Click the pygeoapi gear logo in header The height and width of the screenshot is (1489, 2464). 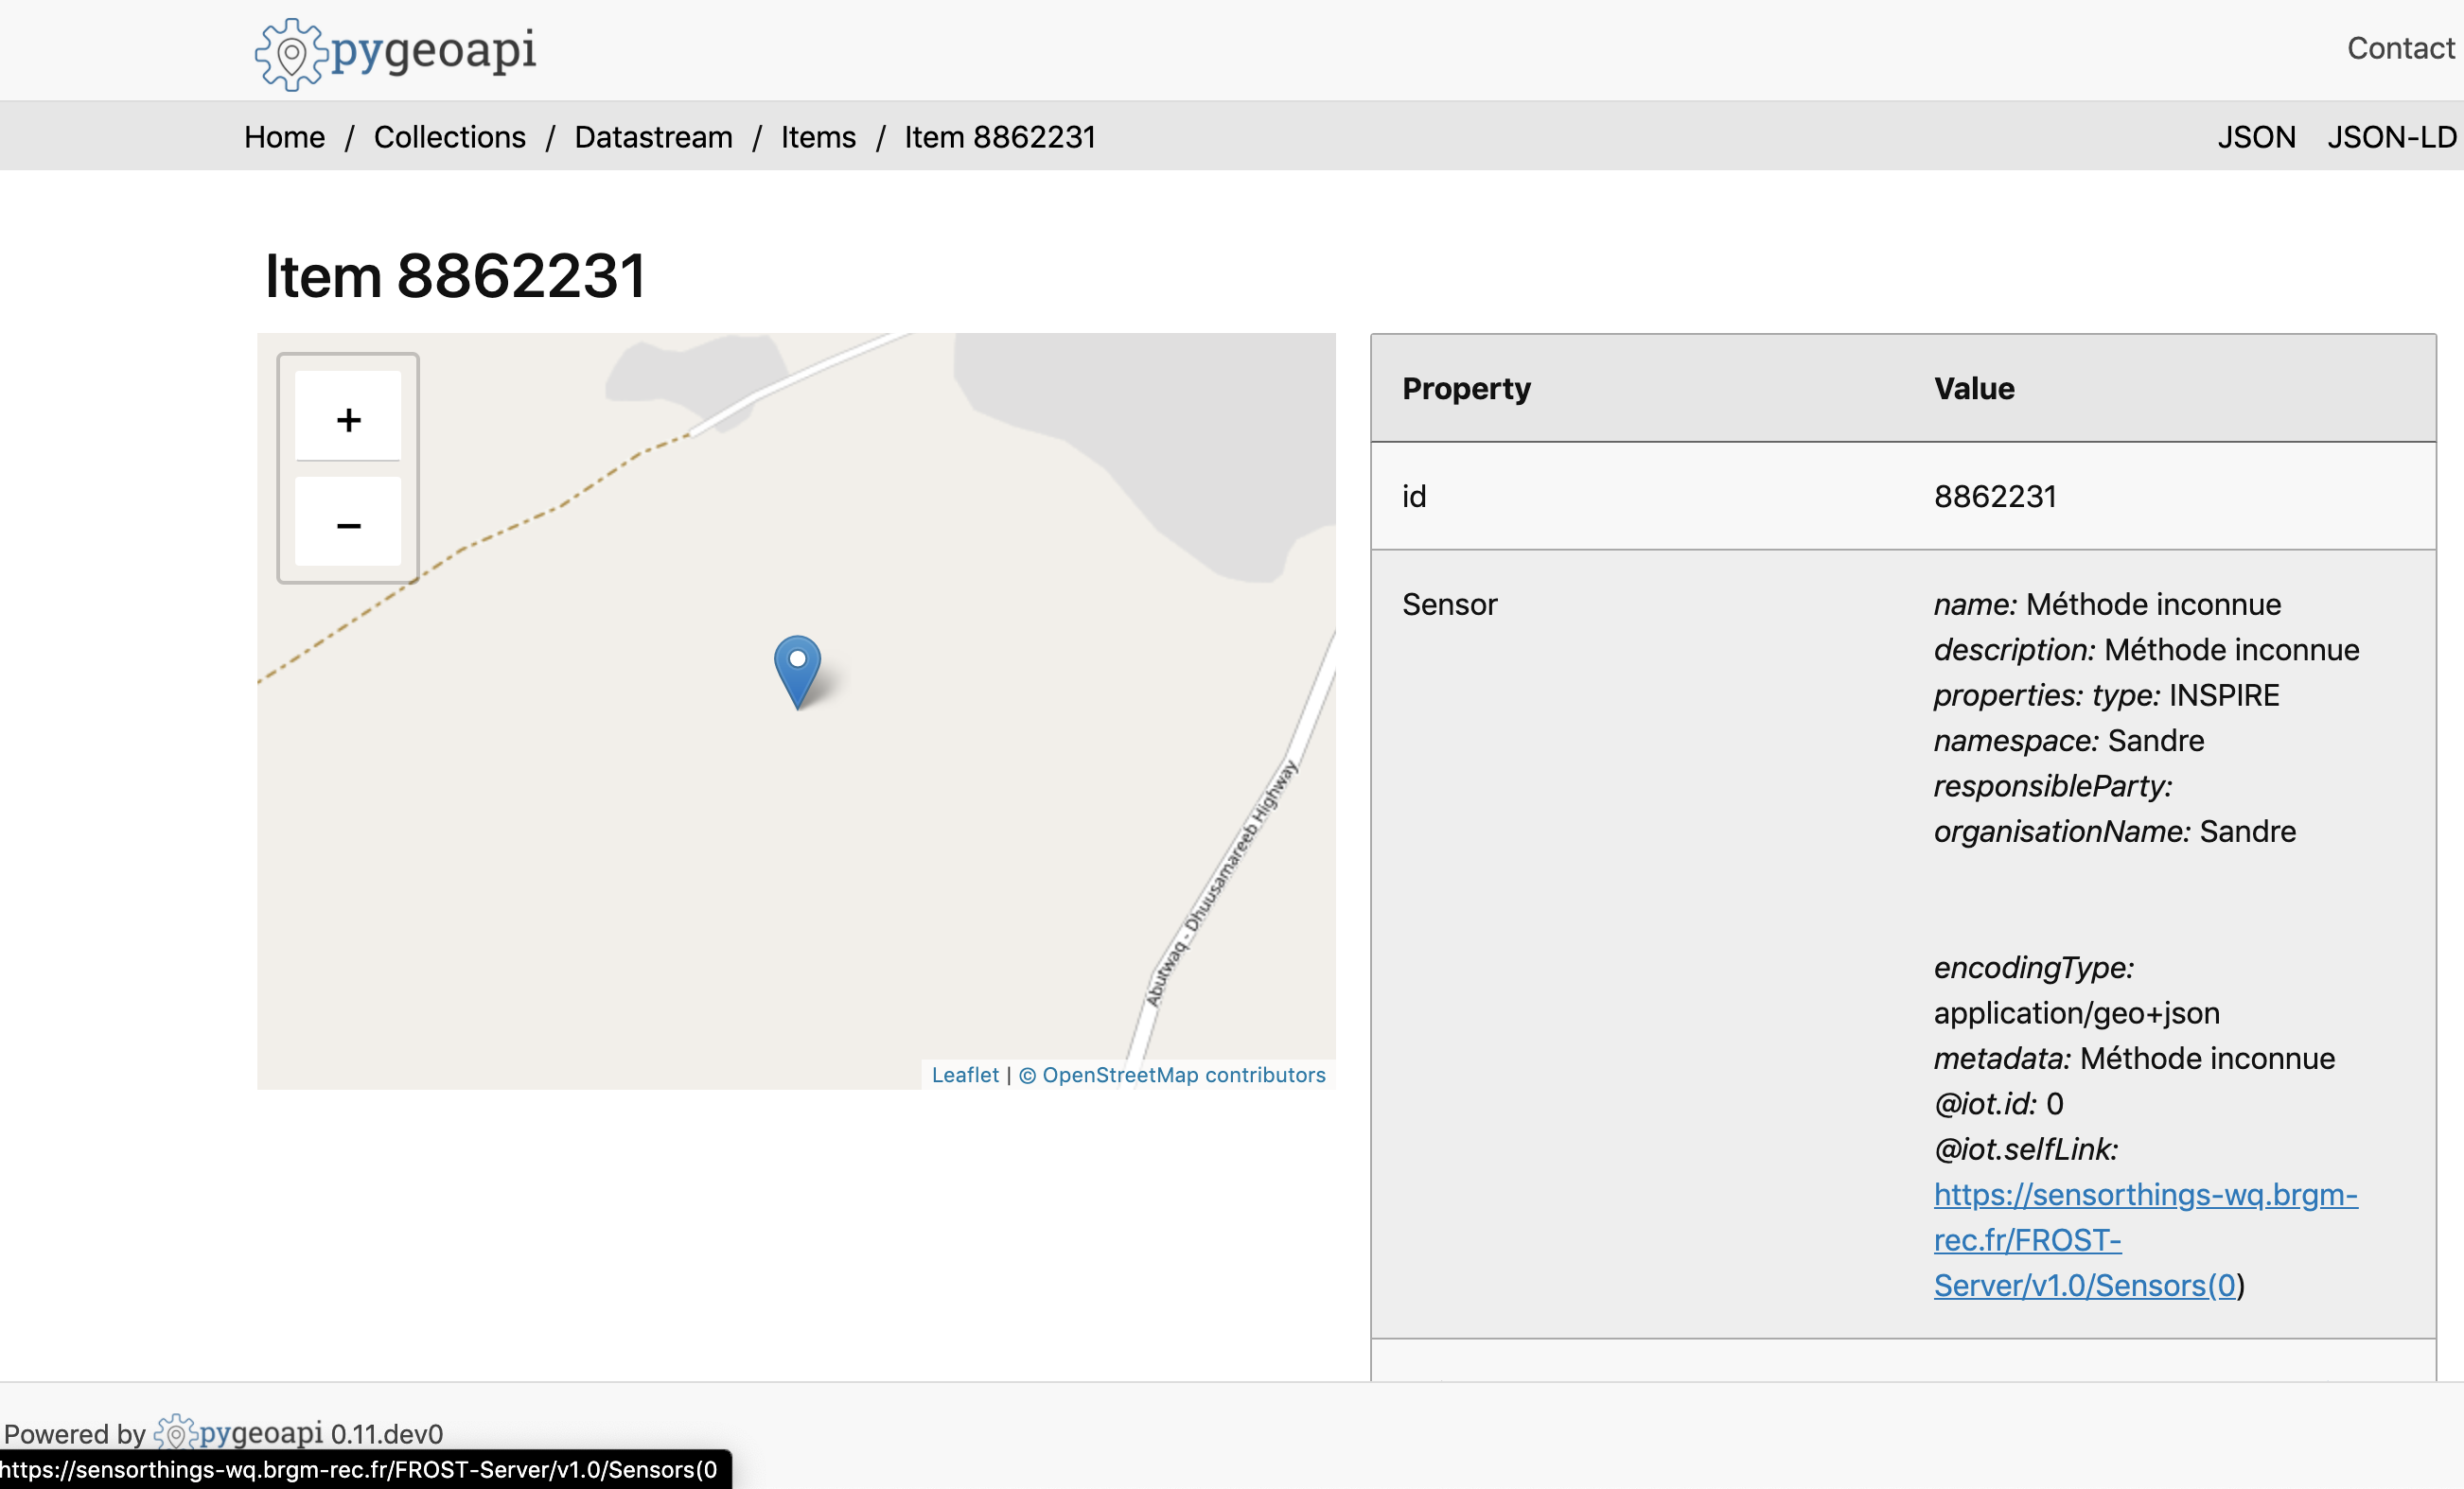pyautogui.click(x=291, y=54)
